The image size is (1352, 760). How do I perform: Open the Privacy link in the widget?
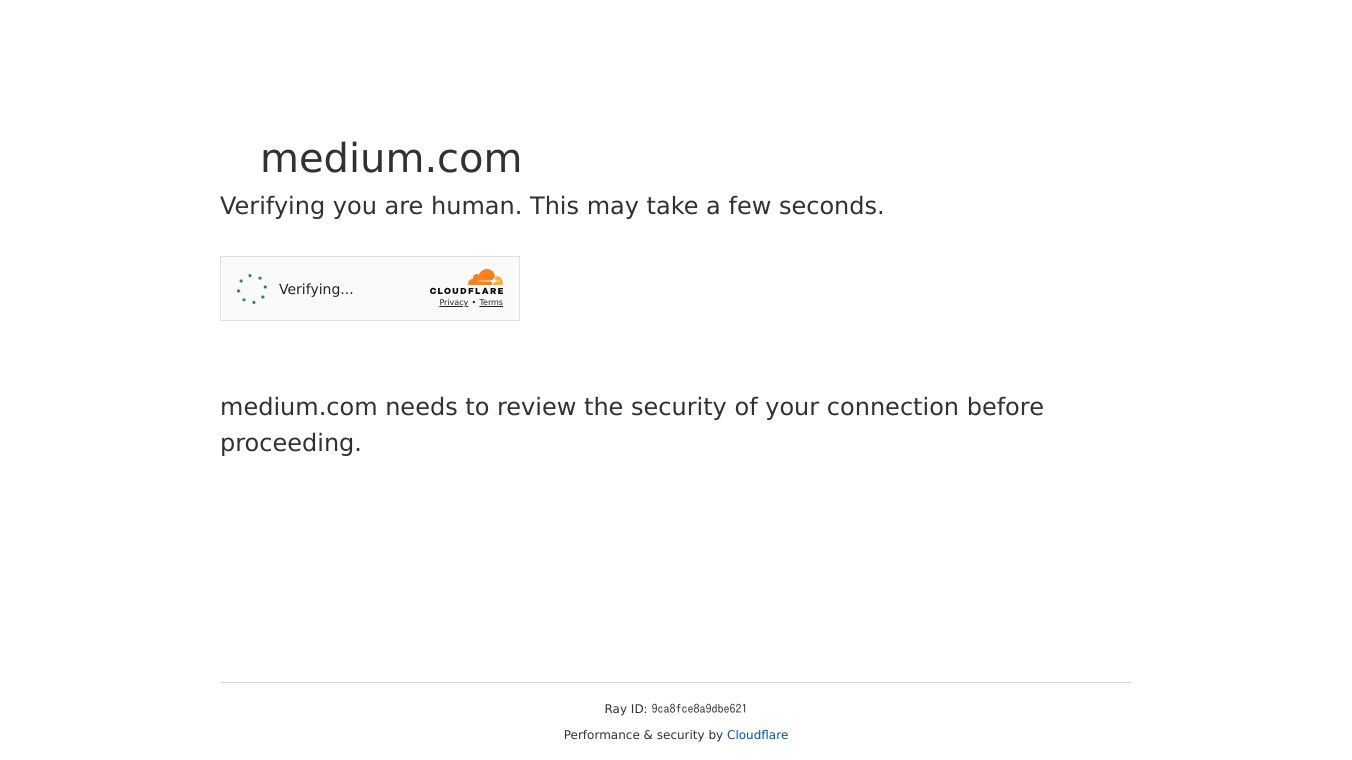[x=453, y=303]
